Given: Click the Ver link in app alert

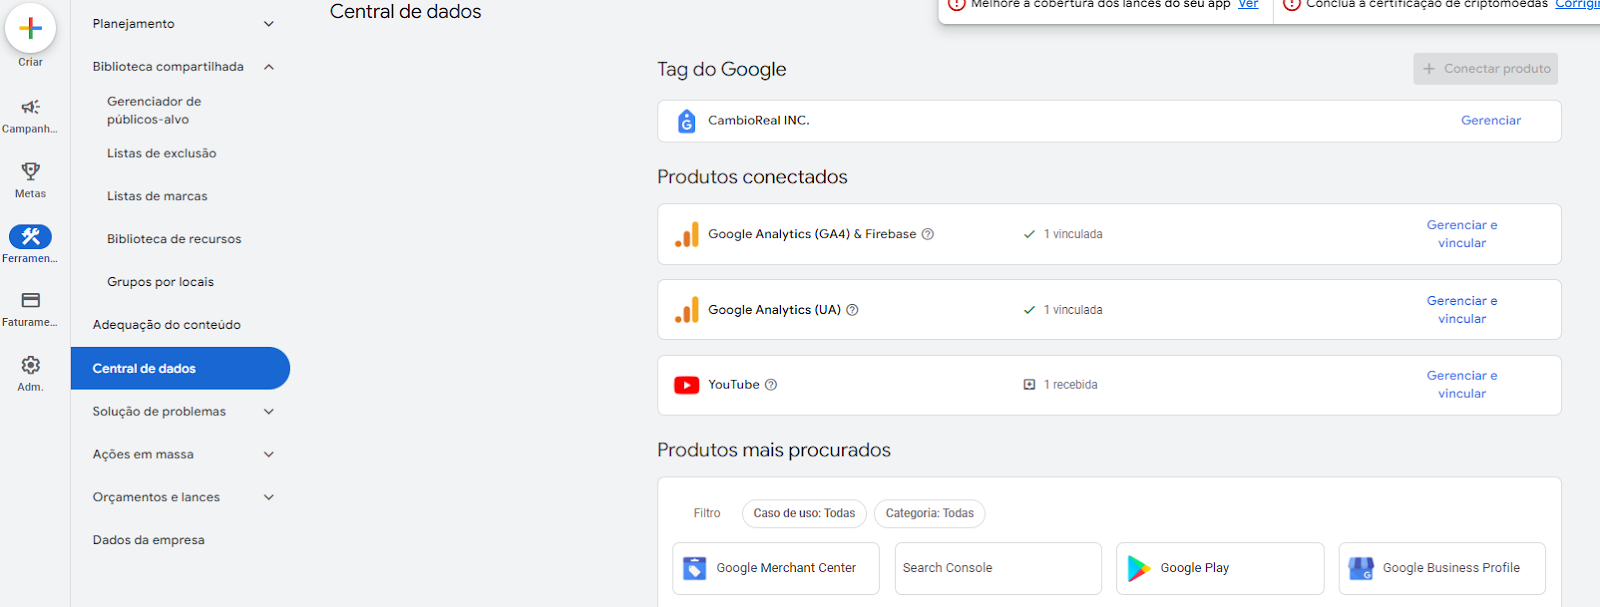Looking at the screenshot, I should click(x=1248, y=4).
